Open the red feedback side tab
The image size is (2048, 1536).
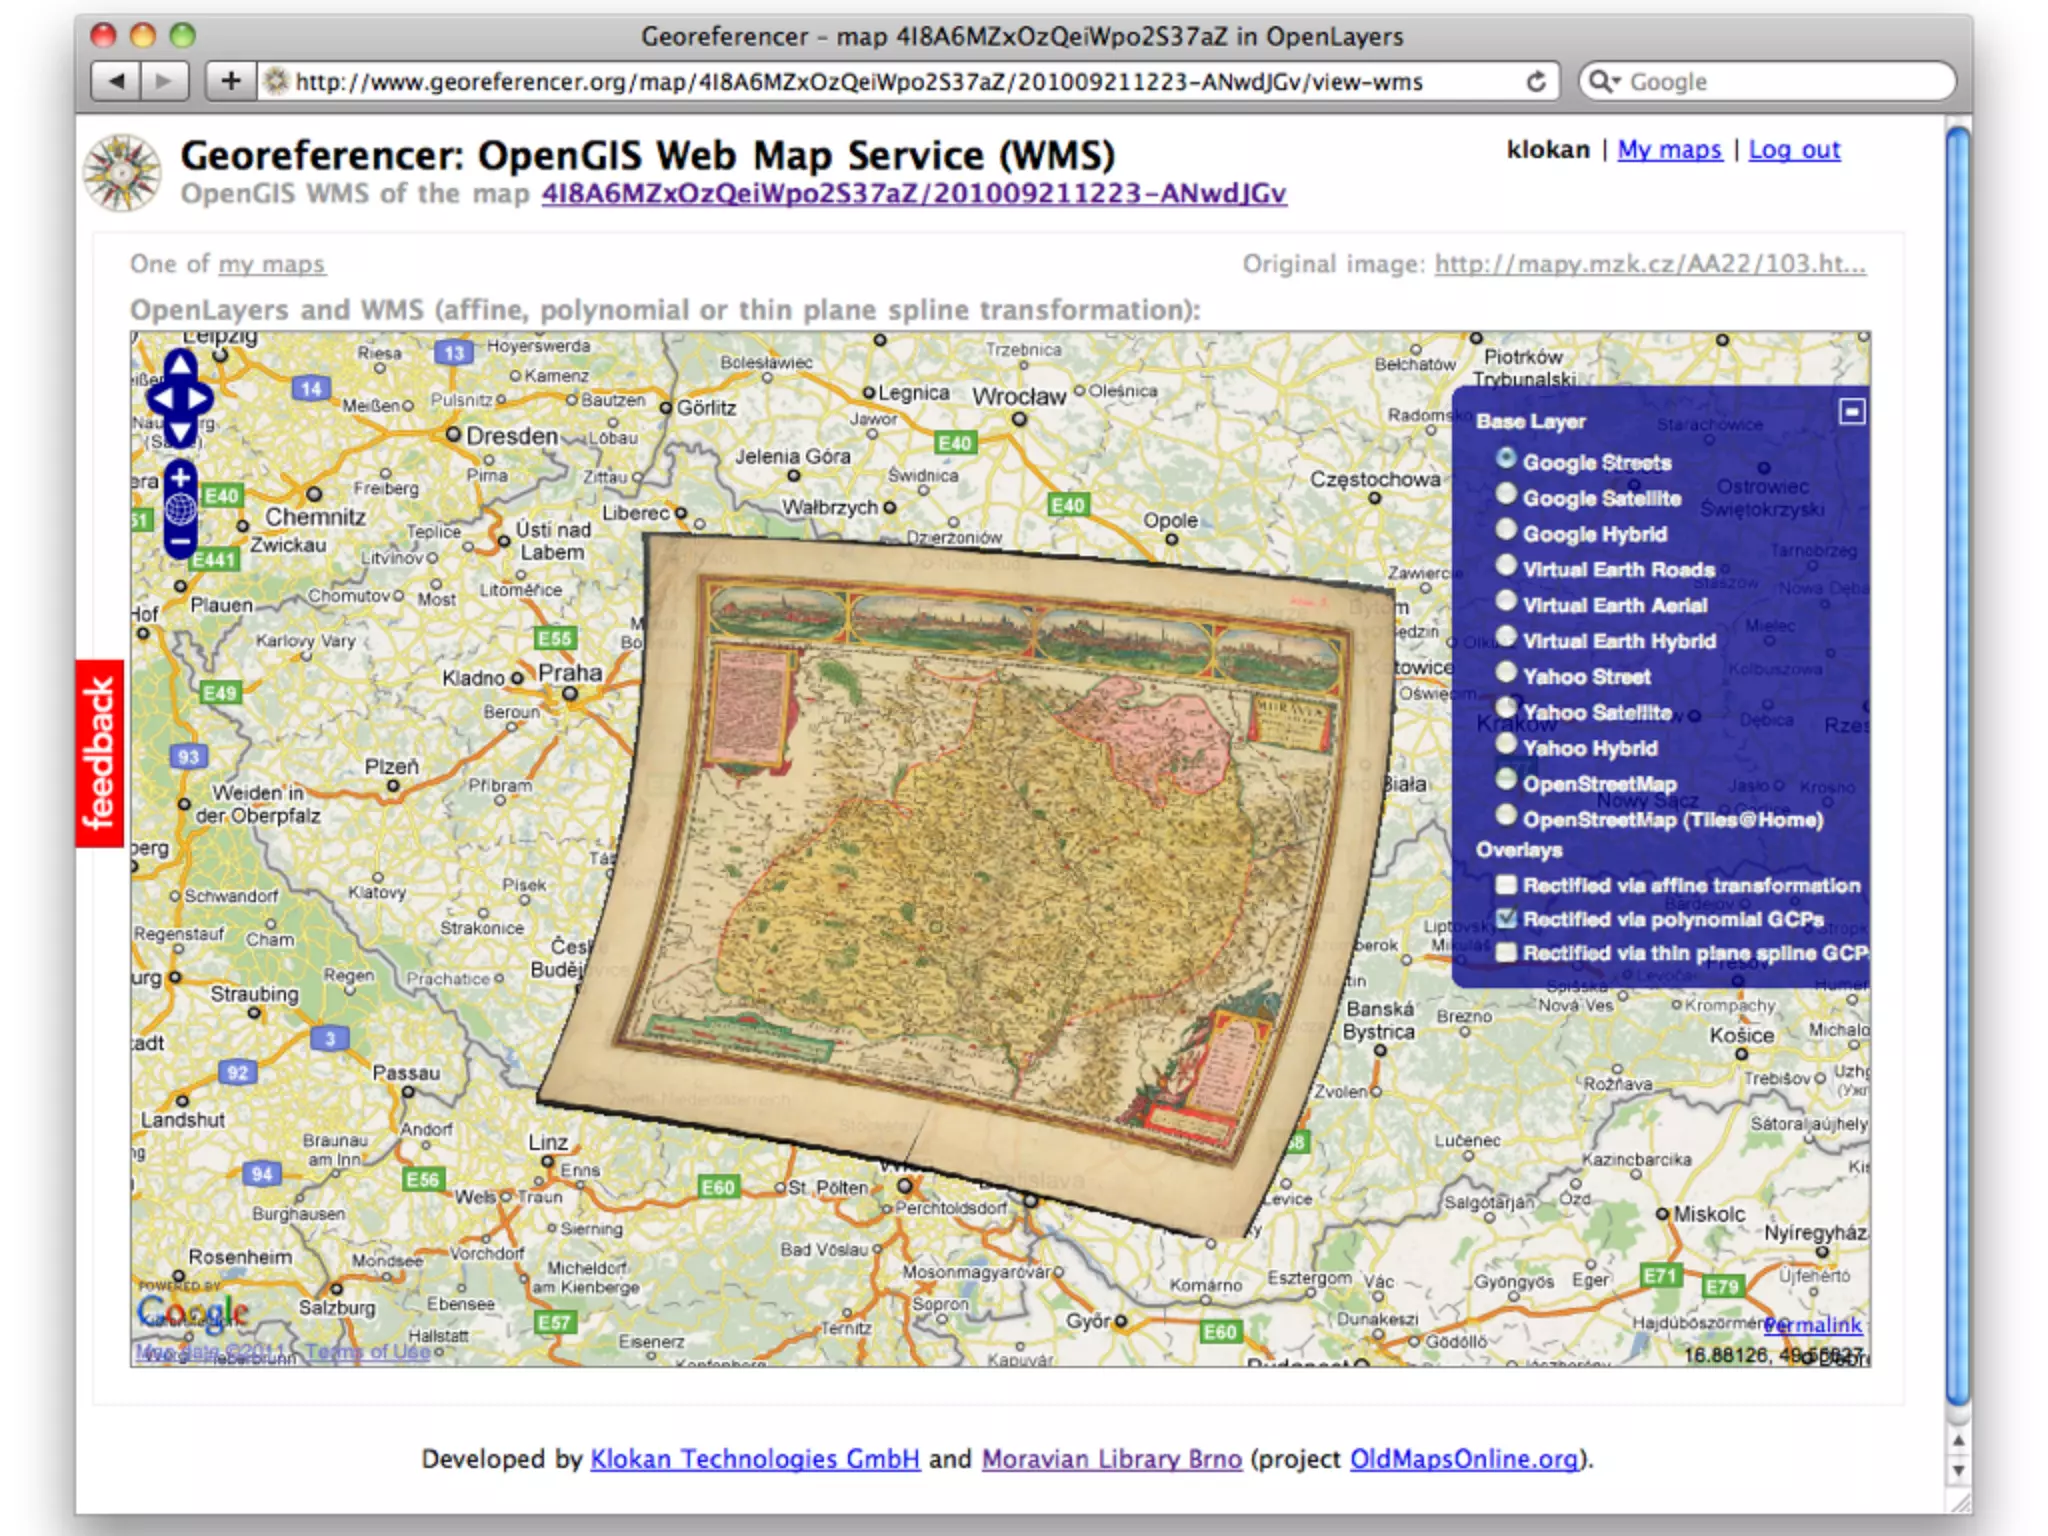pos(99,753)
